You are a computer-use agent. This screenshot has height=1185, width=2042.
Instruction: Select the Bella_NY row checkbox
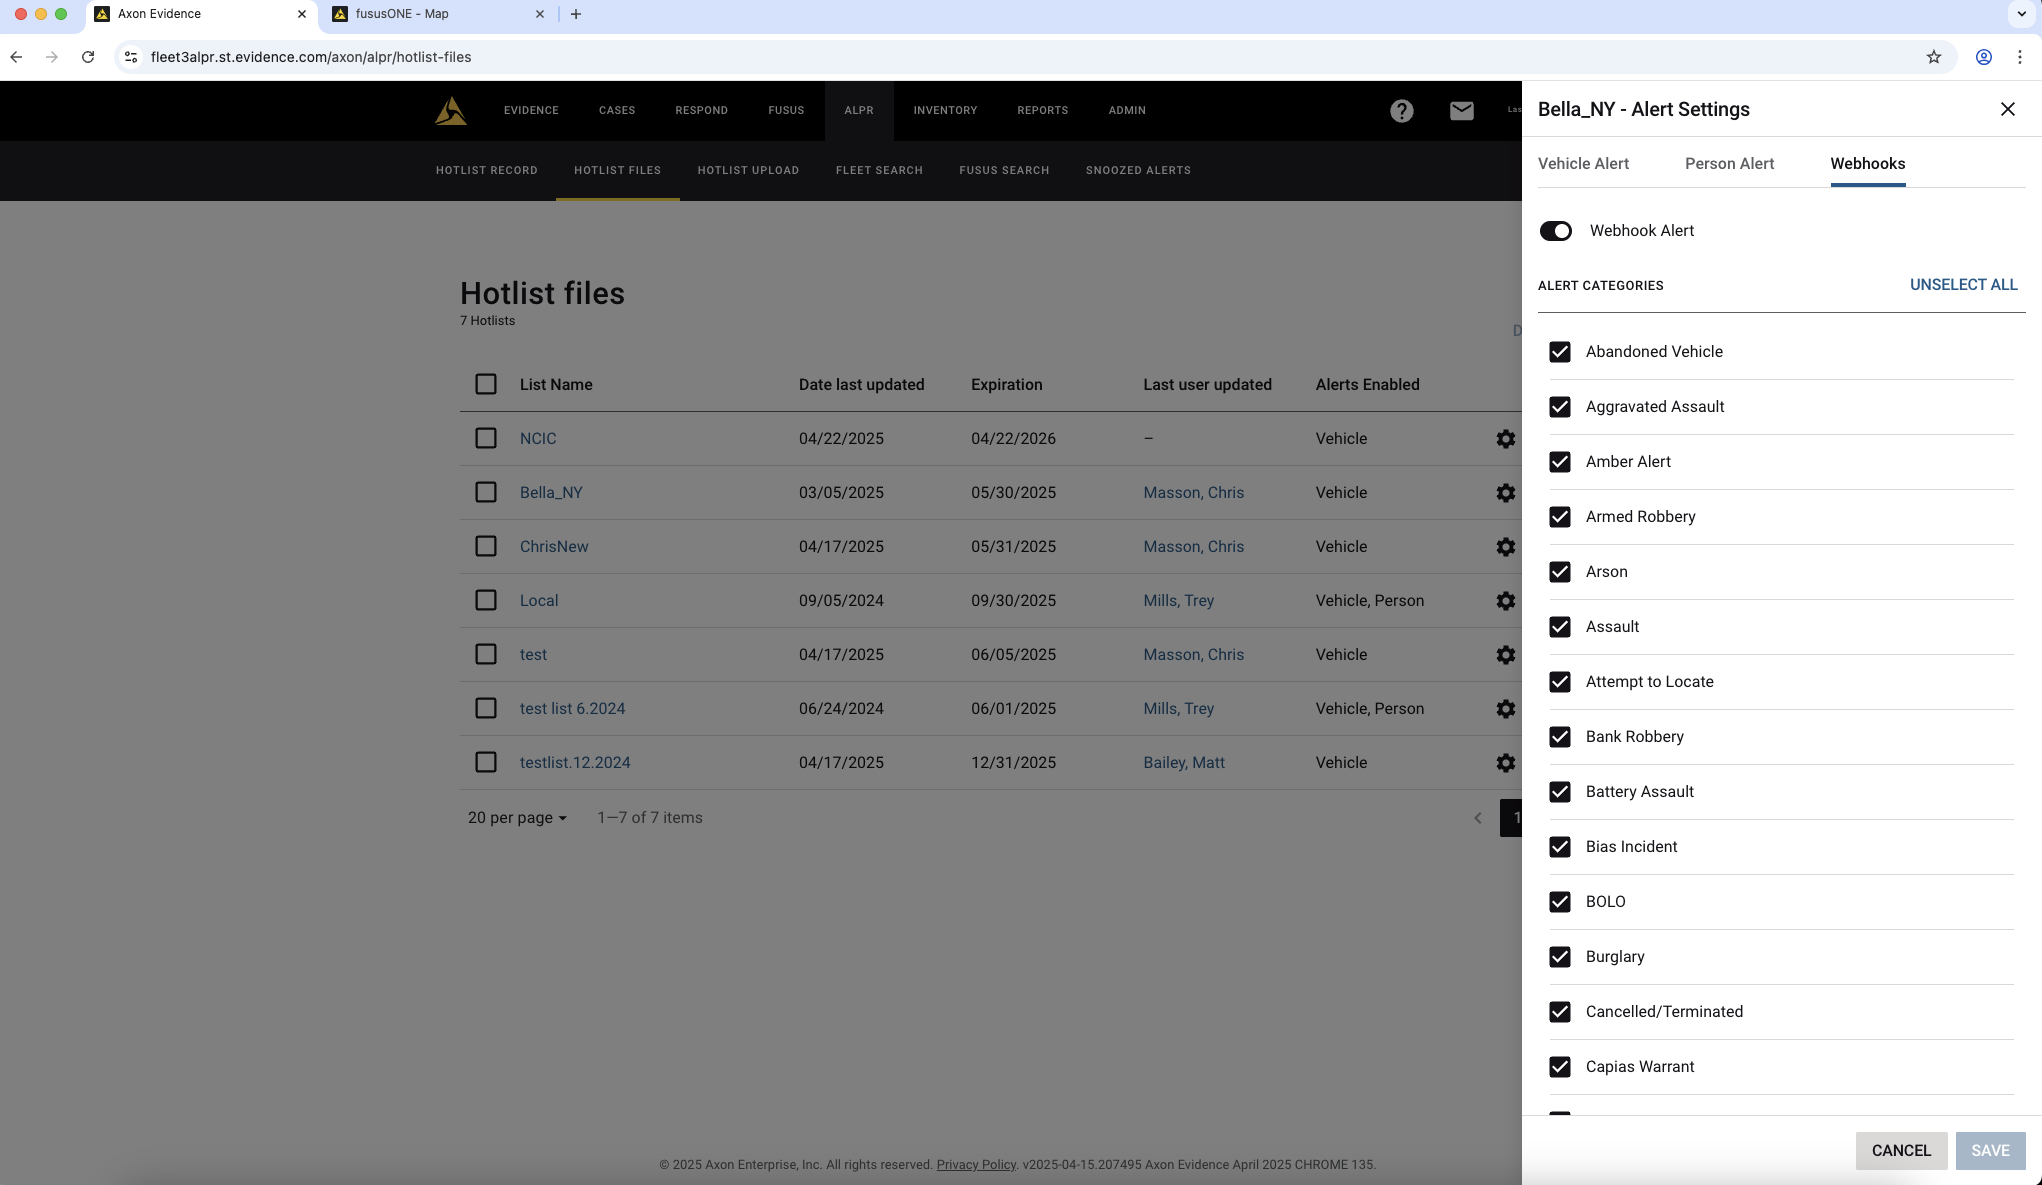point(486,492)
